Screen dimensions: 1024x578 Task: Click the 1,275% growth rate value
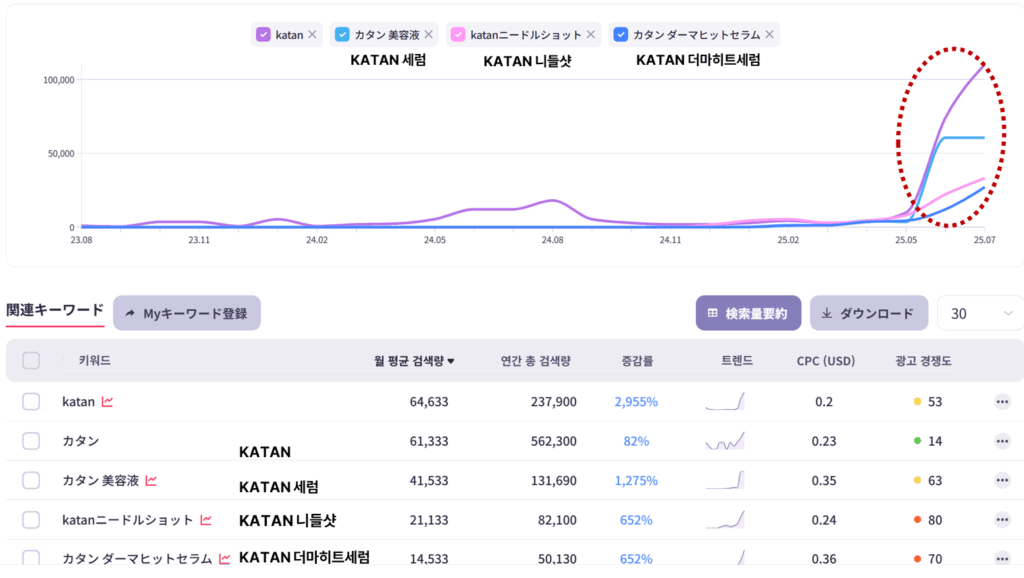(x=636, y=481)
